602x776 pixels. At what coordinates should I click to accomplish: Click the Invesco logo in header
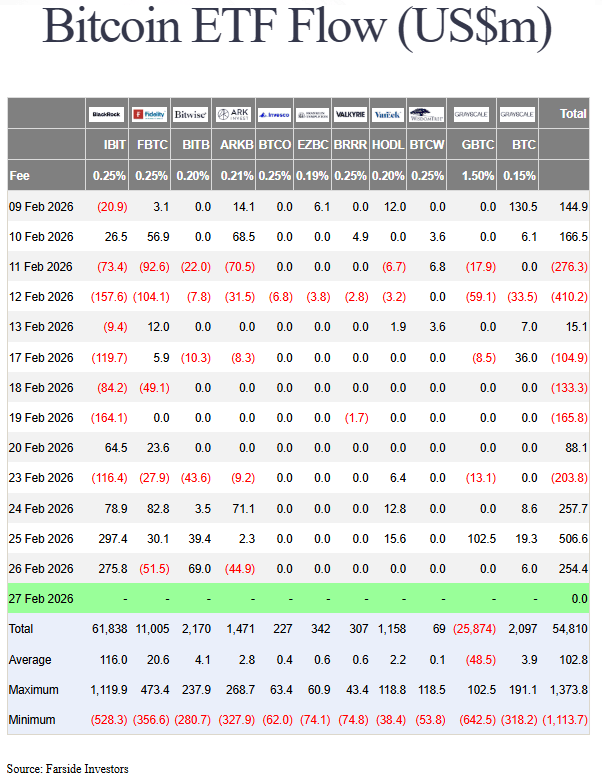(x=275, y=114)
